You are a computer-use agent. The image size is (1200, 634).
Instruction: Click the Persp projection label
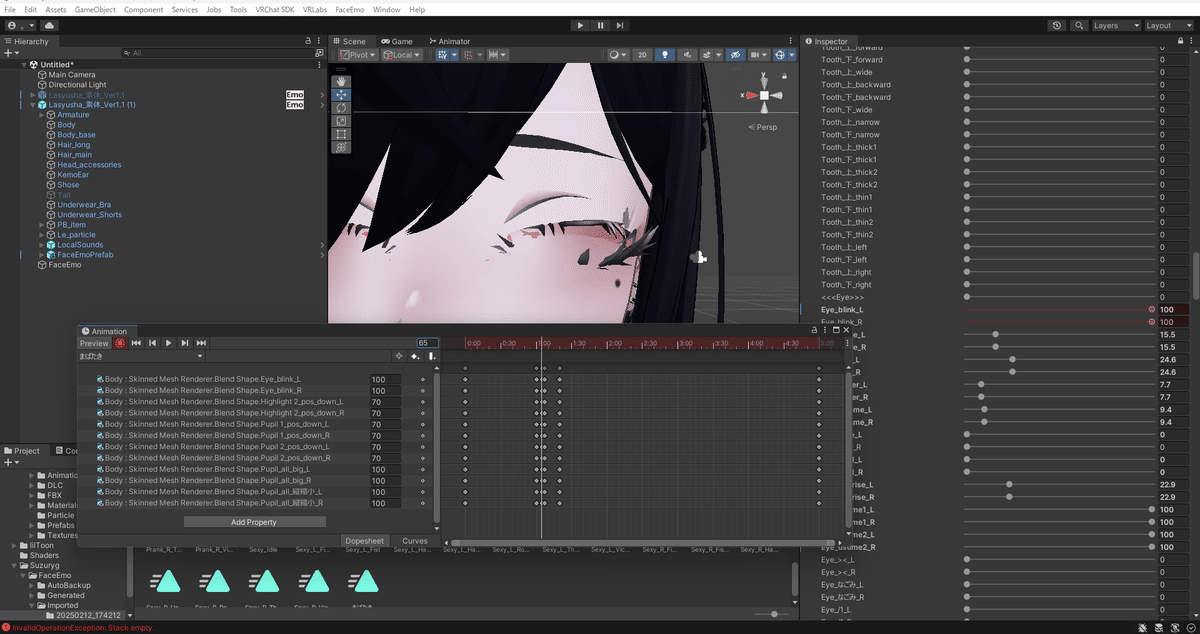click(762, 127)
